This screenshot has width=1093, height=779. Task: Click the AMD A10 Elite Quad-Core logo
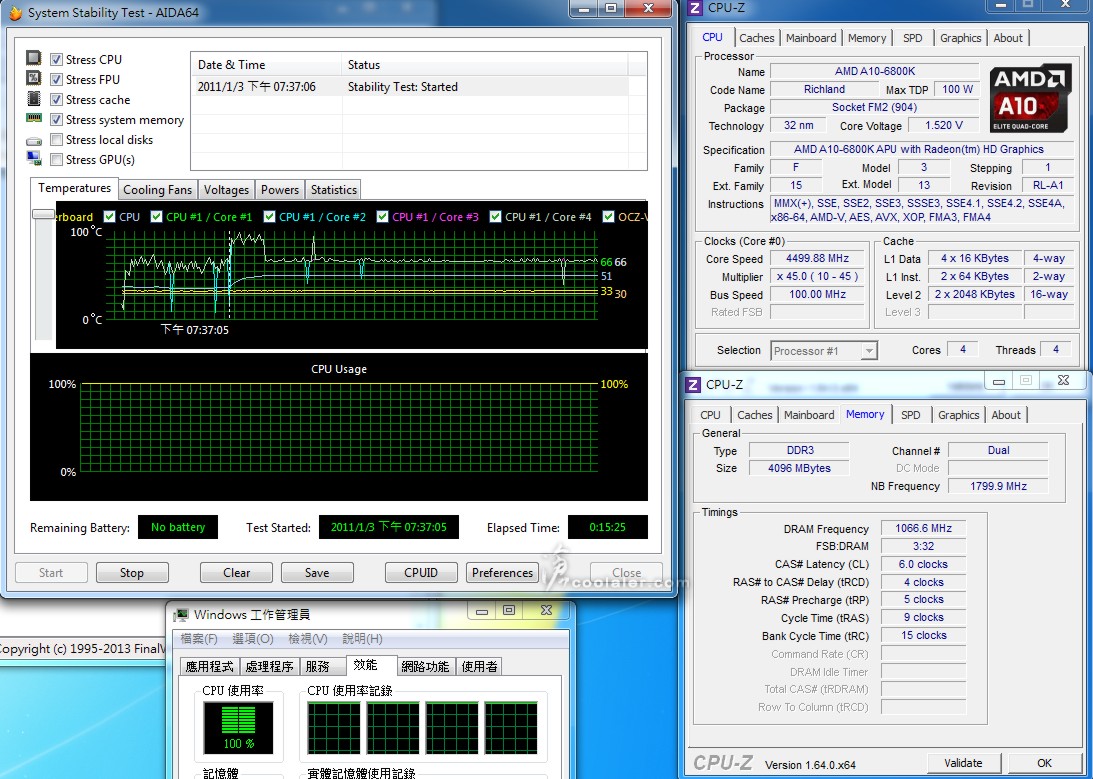[x=1030, y=98]
